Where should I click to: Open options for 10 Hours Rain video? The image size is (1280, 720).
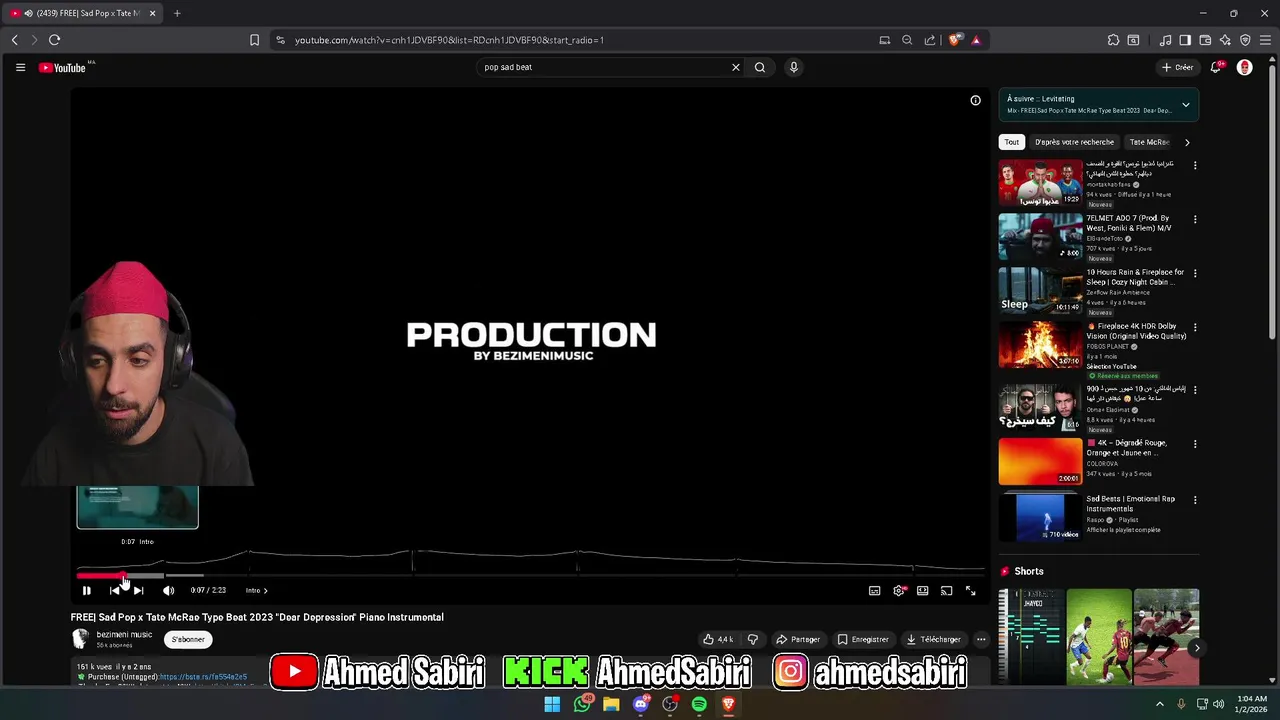coord(1194,273)
